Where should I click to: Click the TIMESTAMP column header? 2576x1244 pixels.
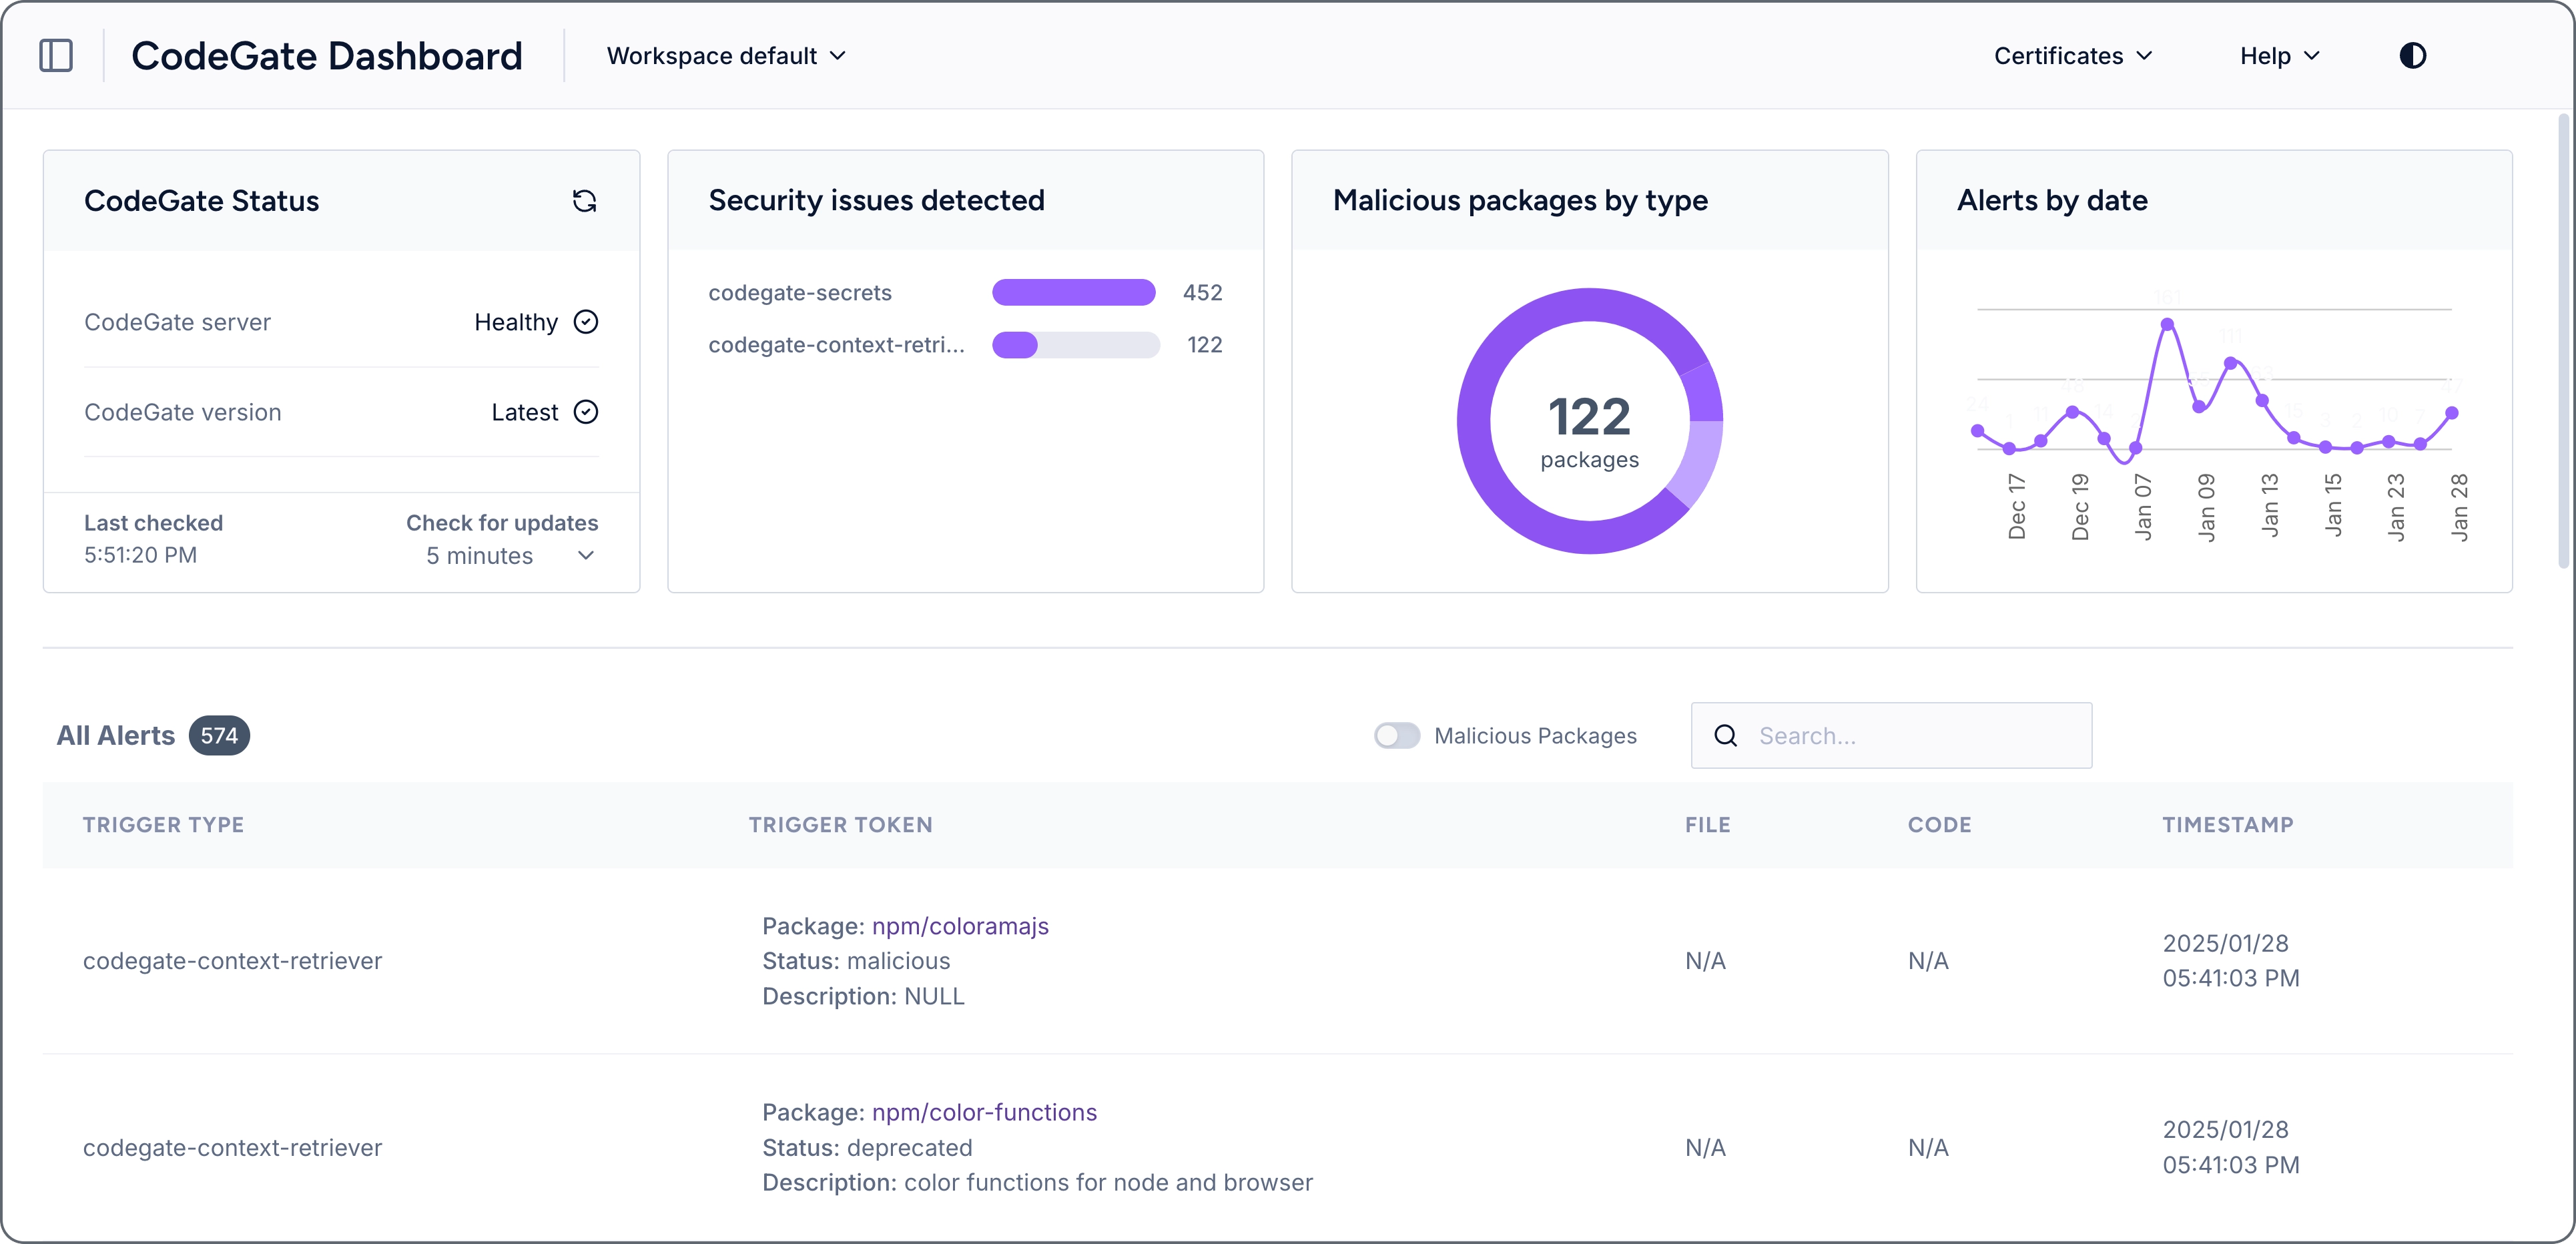tap(2227, 825)
